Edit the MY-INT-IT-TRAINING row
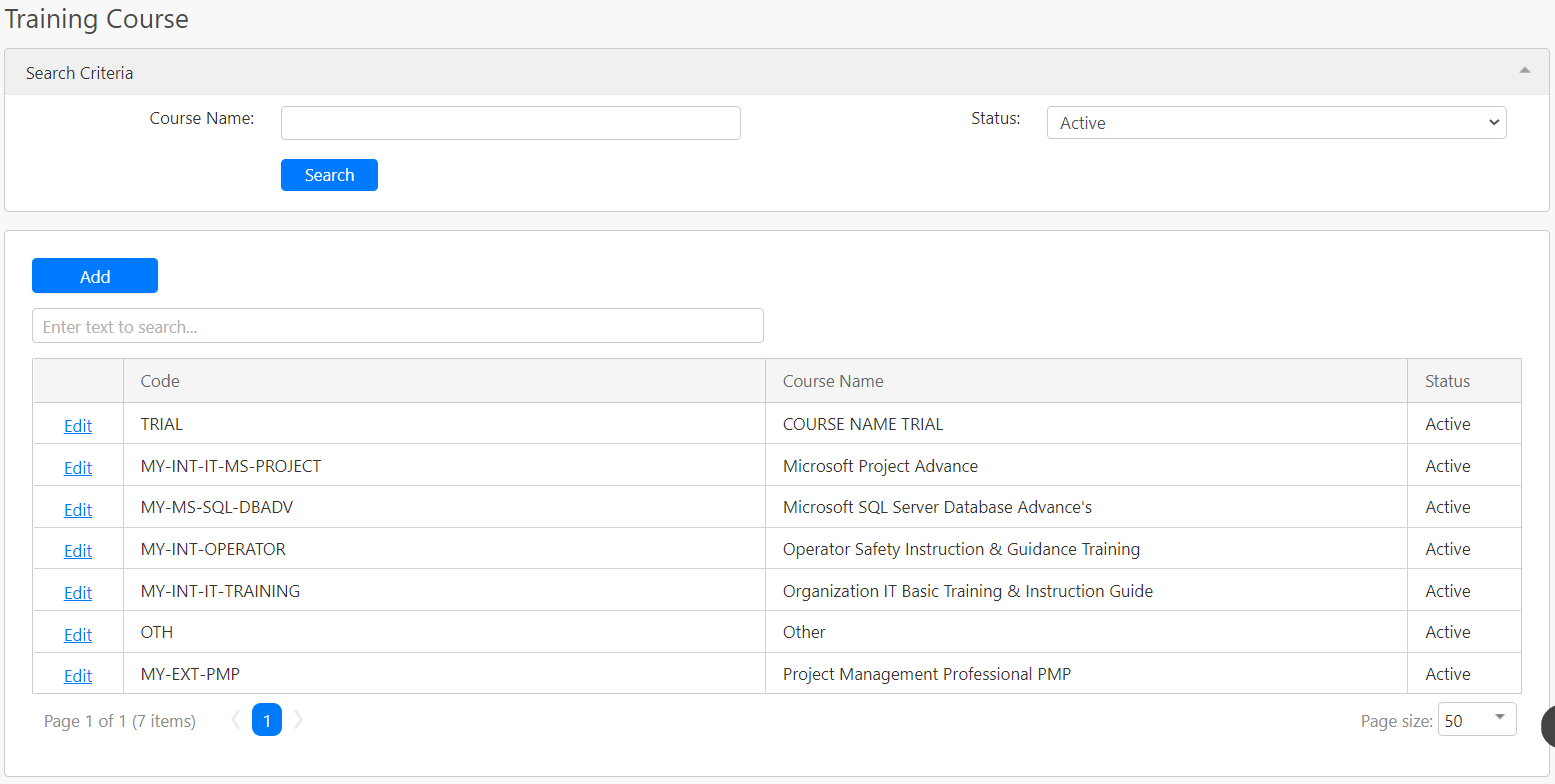Screen dimensions: 1555x784 (x=78, y=593)
